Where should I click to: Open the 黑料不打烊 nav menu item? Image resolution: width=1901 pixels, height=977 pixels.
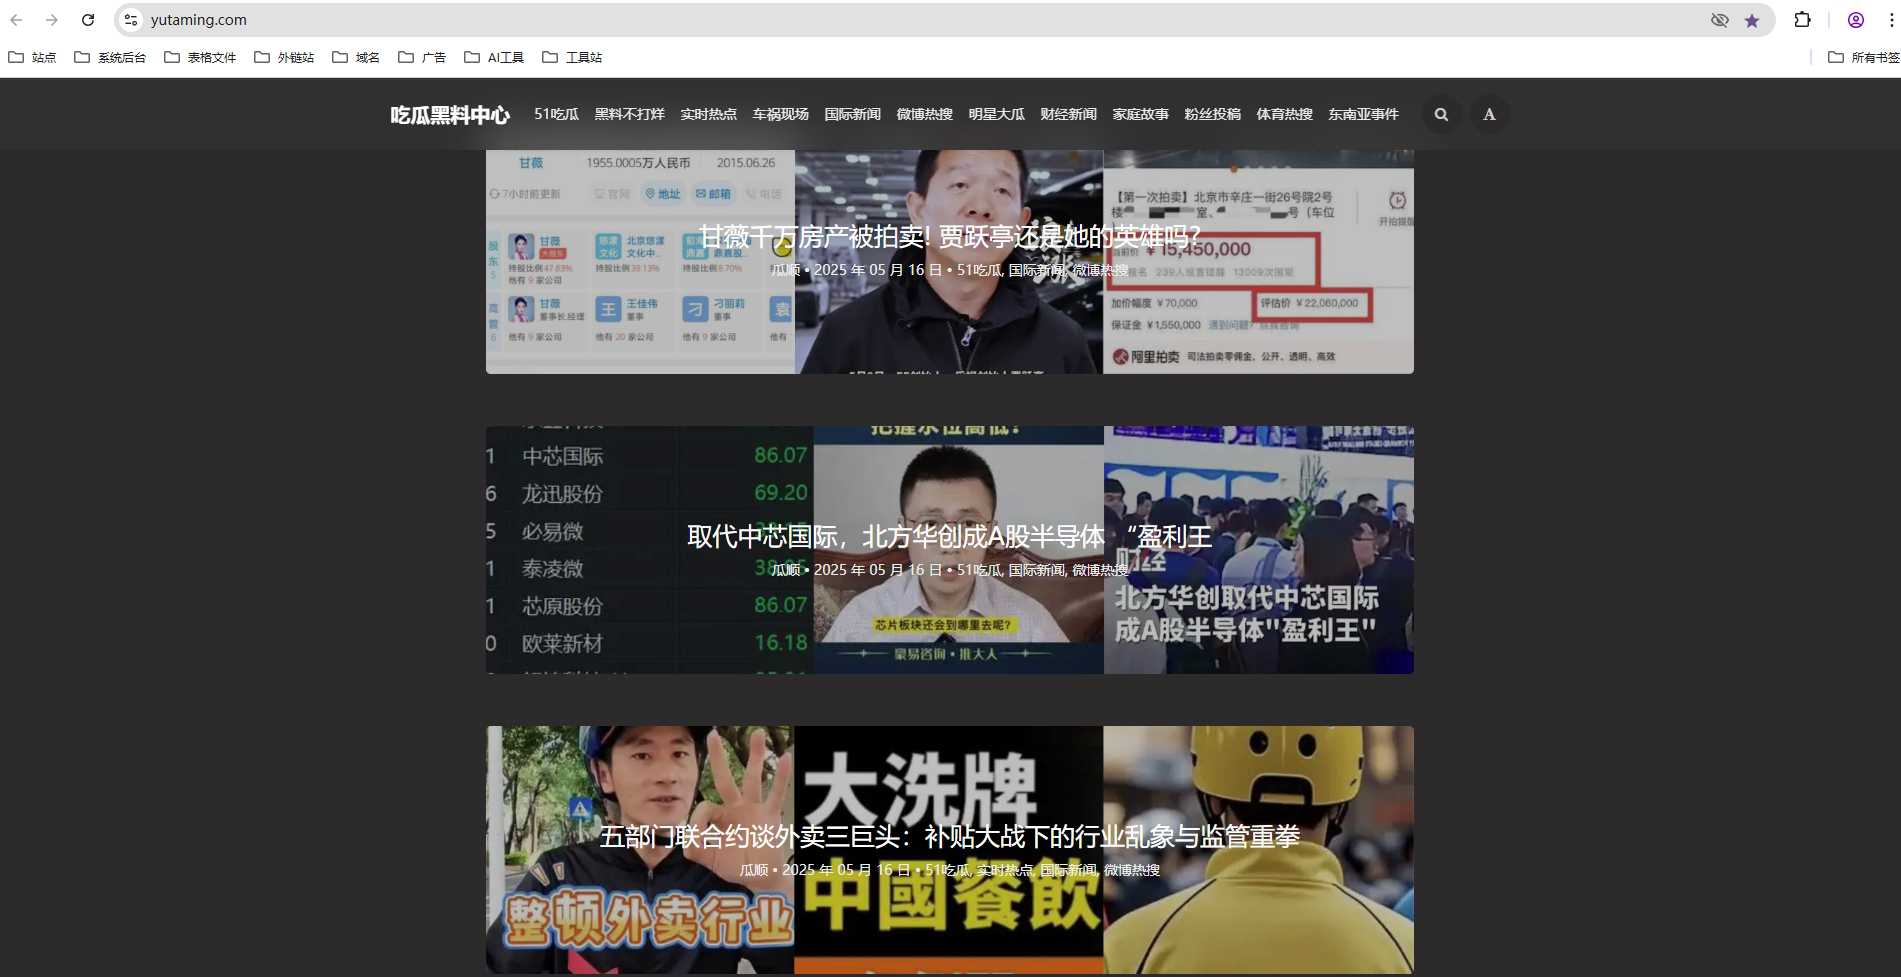(x=629, y=114)
